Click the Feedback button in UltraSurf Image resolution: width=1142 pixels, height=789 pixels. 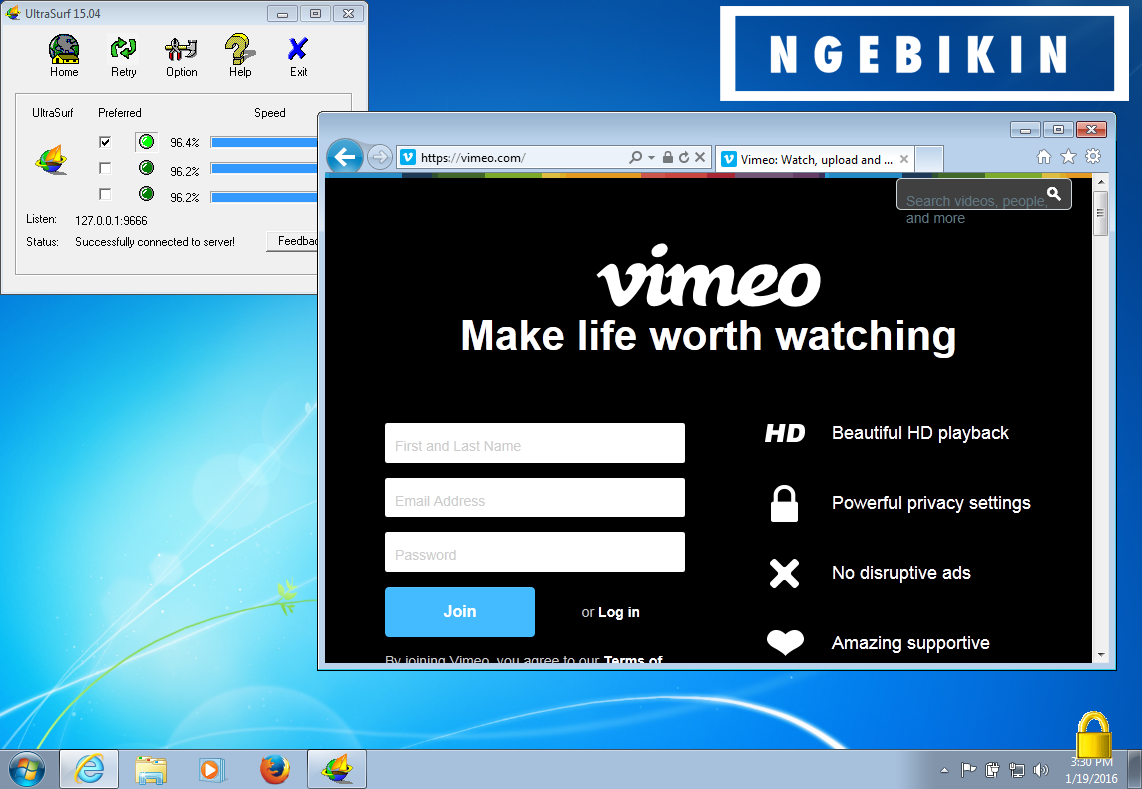pyautogui.click(x=293, y=241)
